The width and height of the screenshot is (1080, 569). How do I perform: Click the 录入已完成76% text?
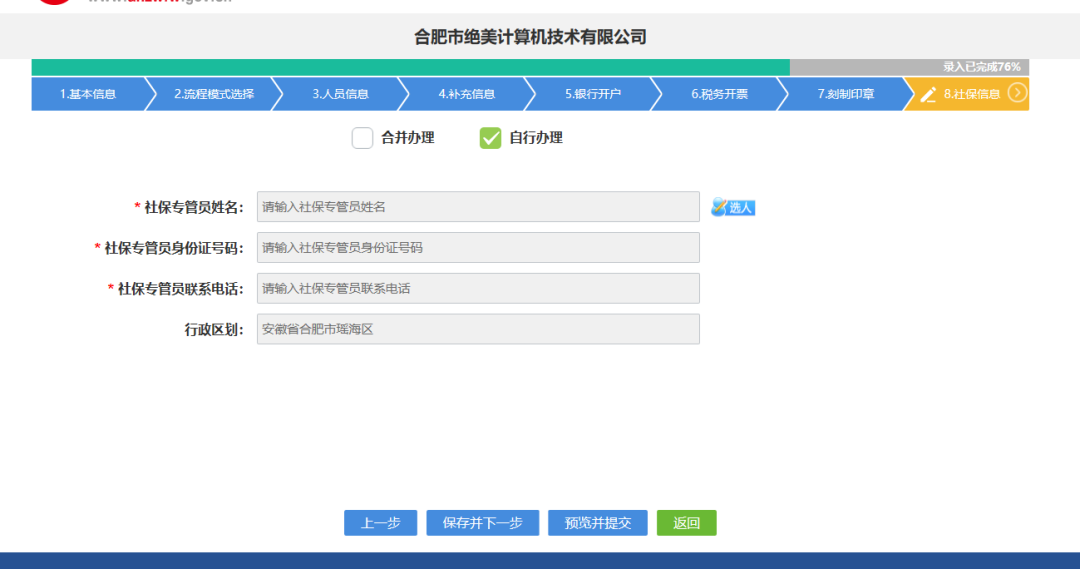982,67
